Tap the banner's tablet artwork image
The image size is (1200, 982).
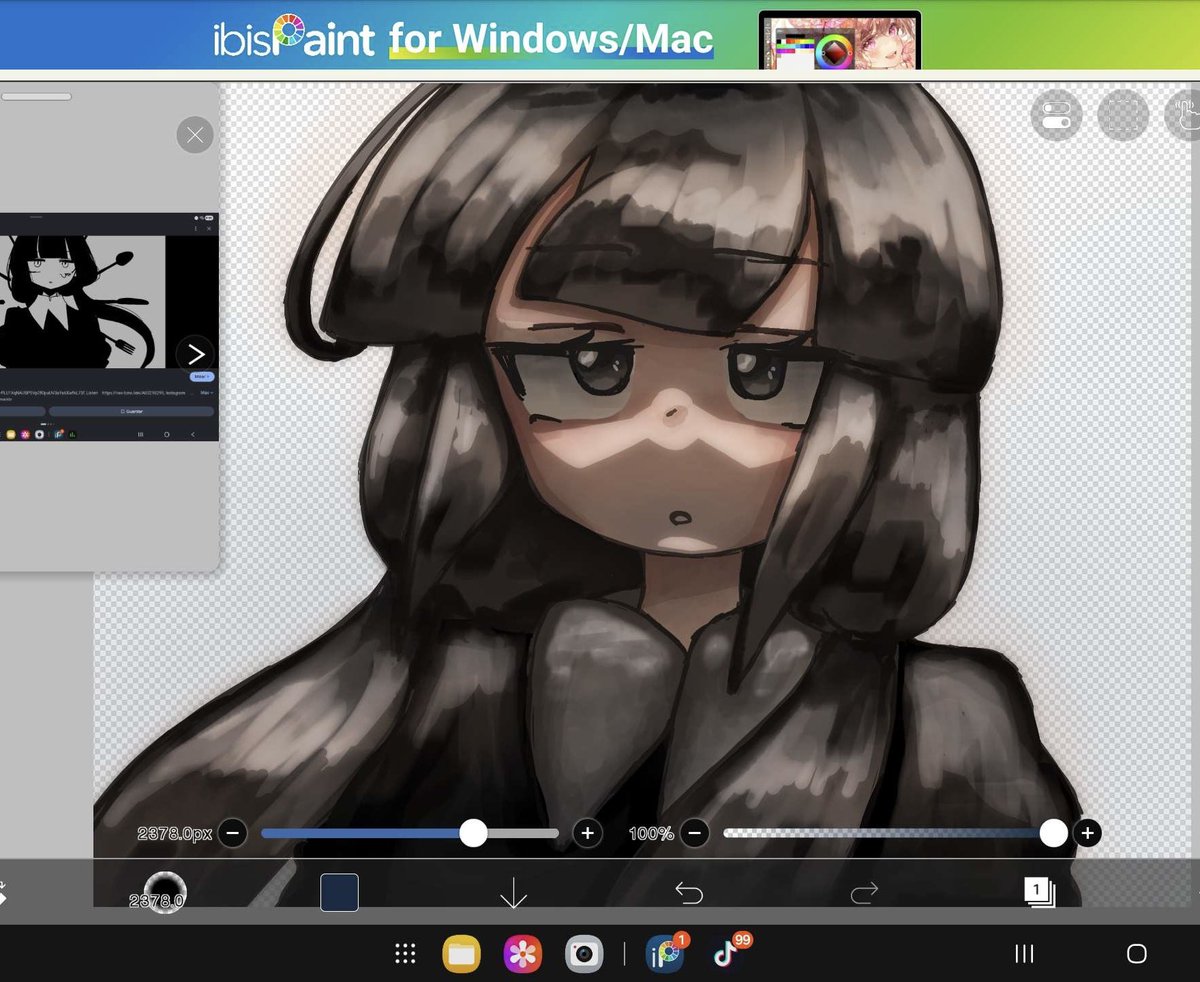pyautogui.click(x=840, y=40)
